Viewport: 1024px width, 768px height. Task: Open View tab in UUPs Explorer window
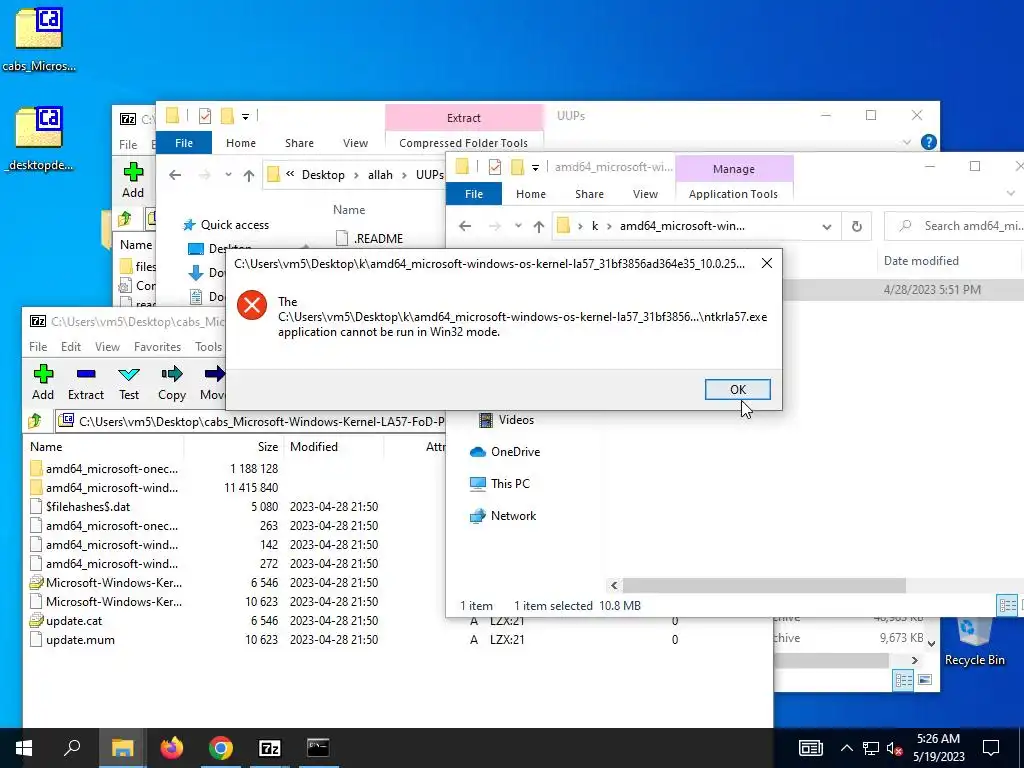coord(355,142)
